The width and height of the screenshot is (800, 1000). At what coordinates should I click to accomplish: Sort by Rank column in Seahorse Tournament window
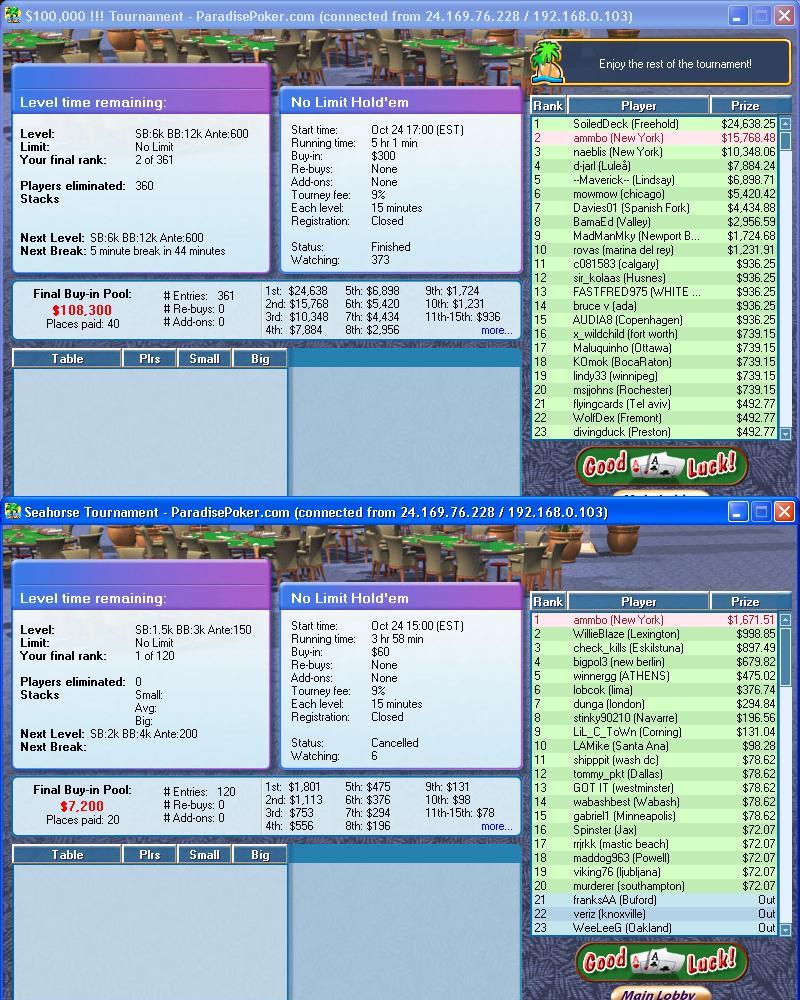548,602
